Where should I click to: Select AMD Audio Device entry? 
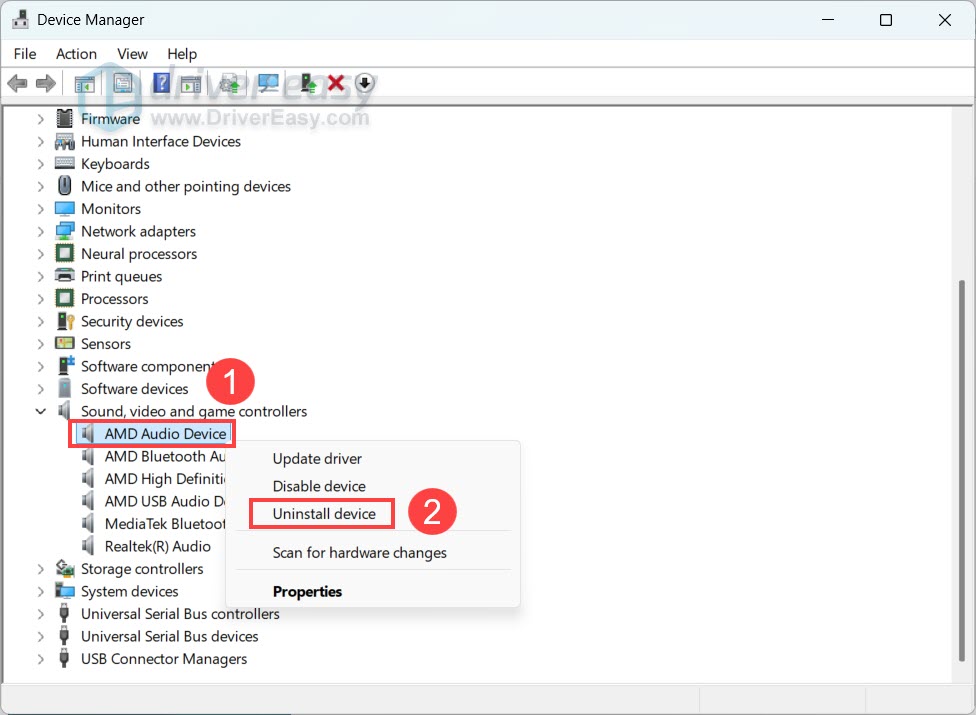pos(165,434)
